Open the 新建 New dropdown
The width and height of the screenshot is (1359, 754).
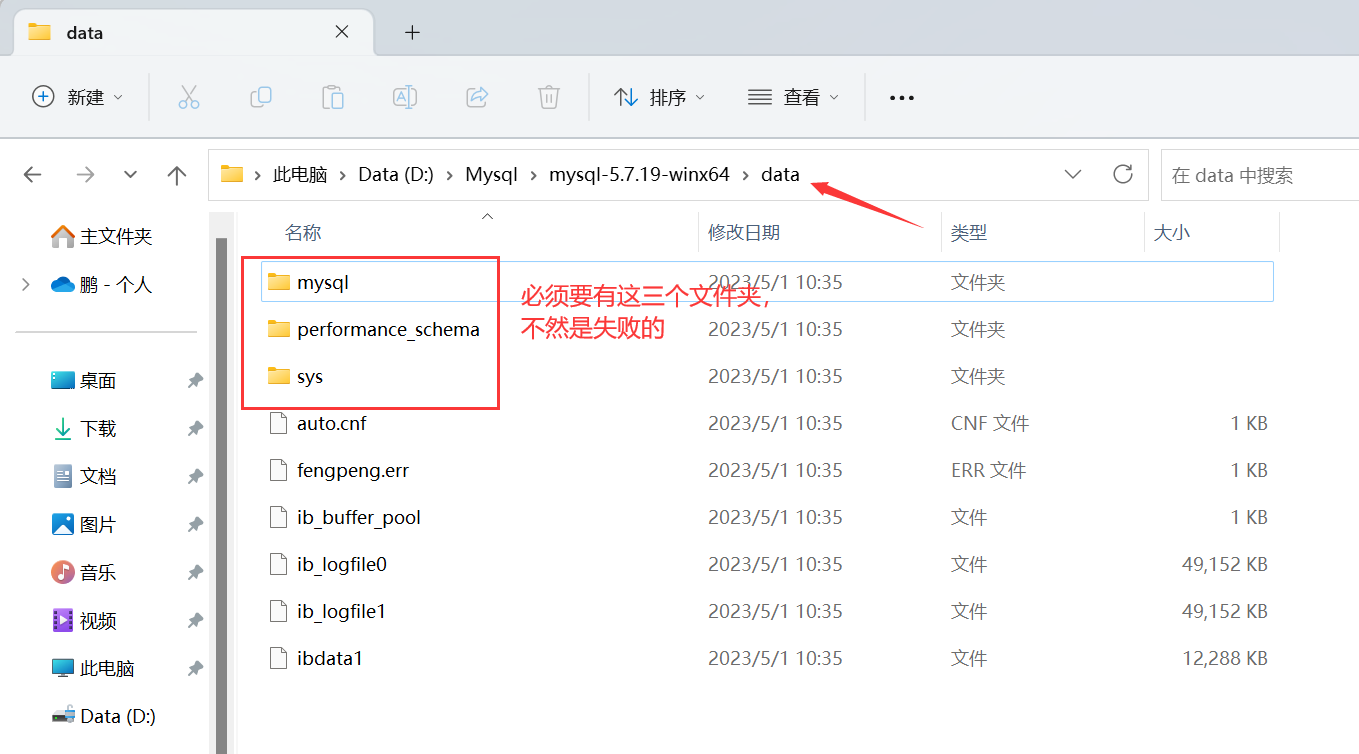[x=78, y=97]
